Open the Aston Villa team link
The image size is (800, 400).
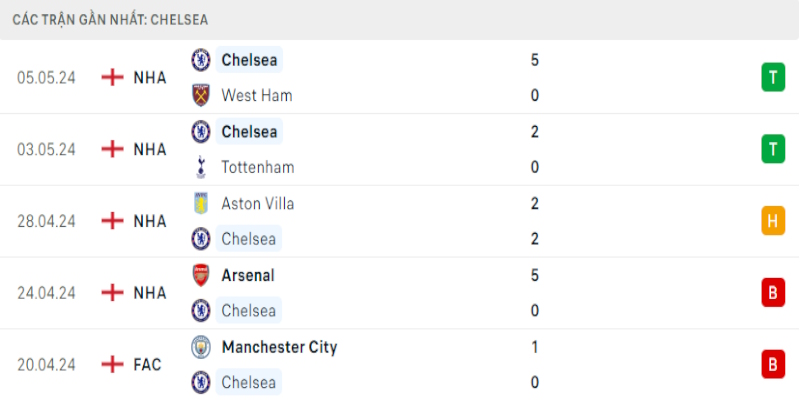[258, 203]
